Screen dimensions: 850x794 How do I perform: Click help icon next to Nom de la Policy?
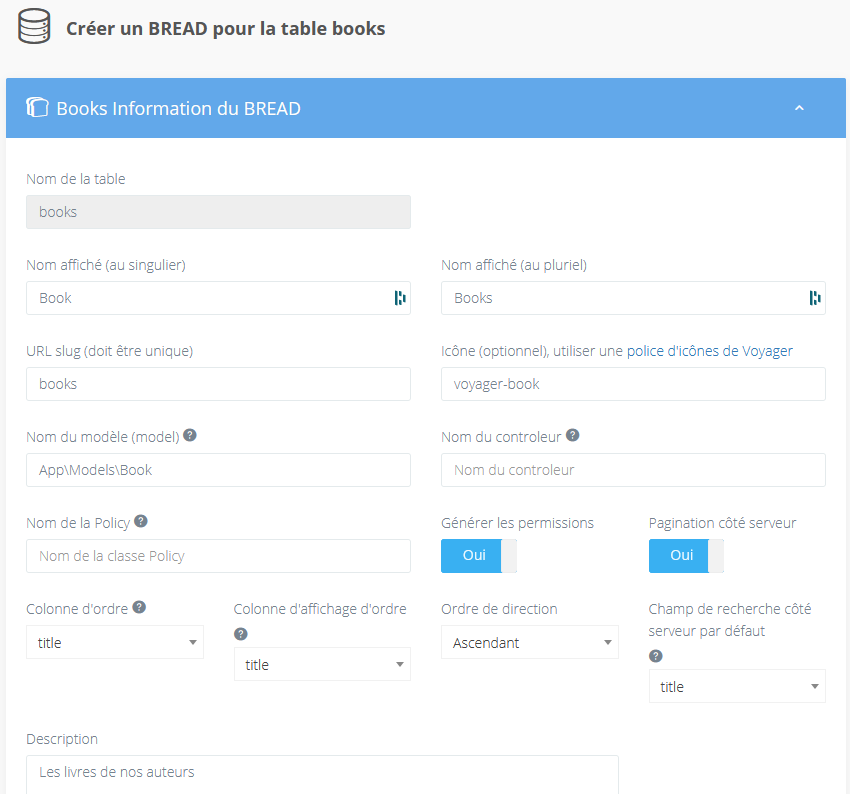point(141,521)
